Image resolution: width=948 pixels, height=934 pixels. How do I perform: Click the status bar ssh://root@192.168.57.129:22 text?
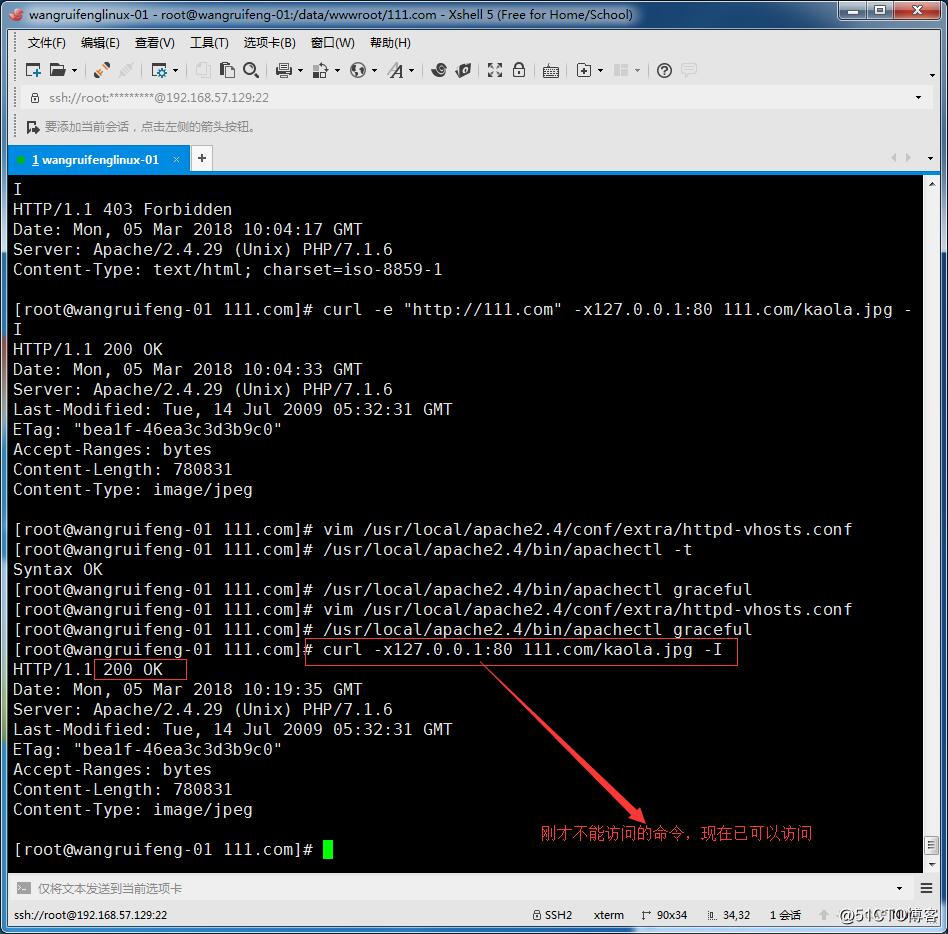pyautogui.click(x=91, y=915)
